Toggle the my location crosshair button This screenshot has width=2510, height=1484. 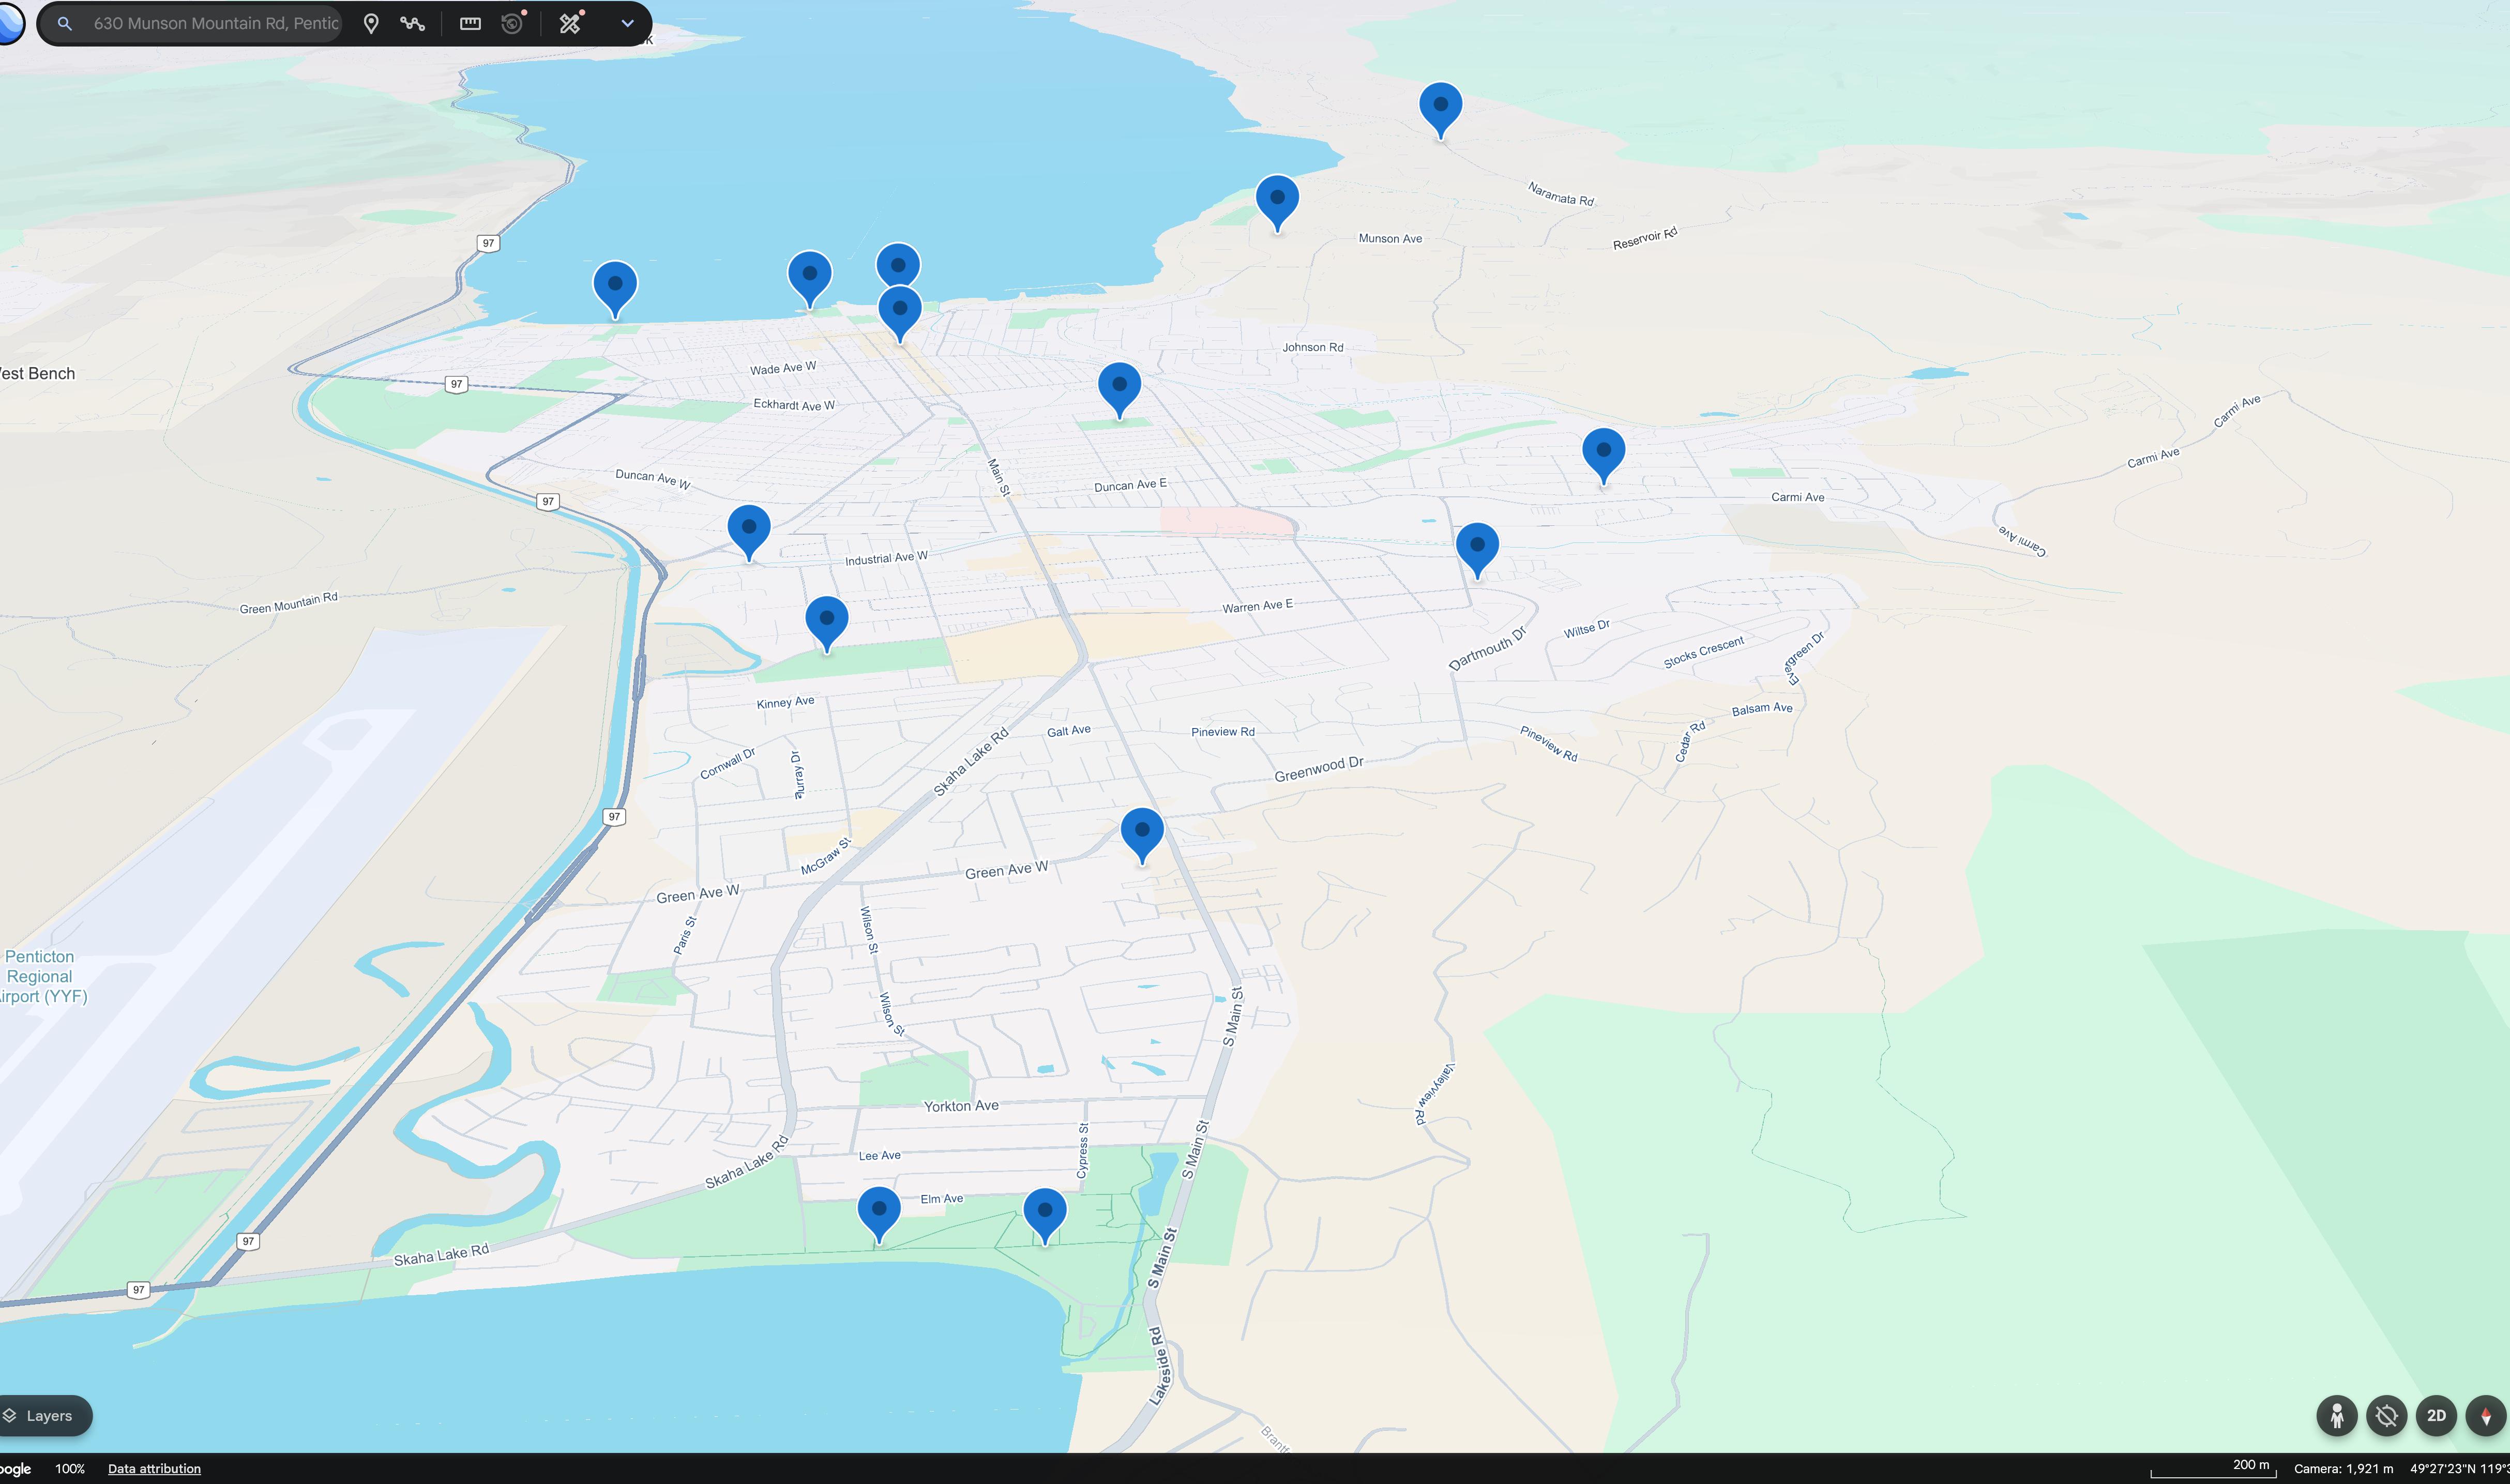click(2386, 1415)
